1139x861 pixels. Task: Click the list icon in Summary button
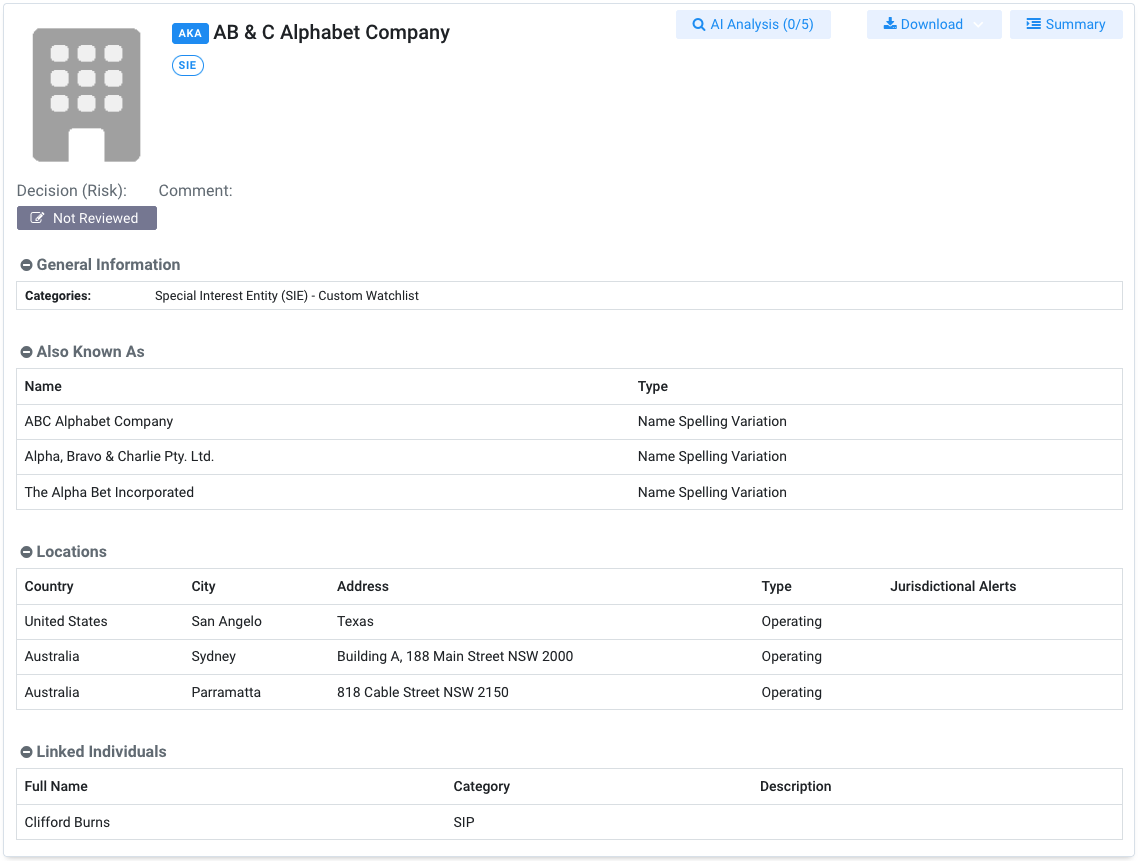coord(1033,24)
